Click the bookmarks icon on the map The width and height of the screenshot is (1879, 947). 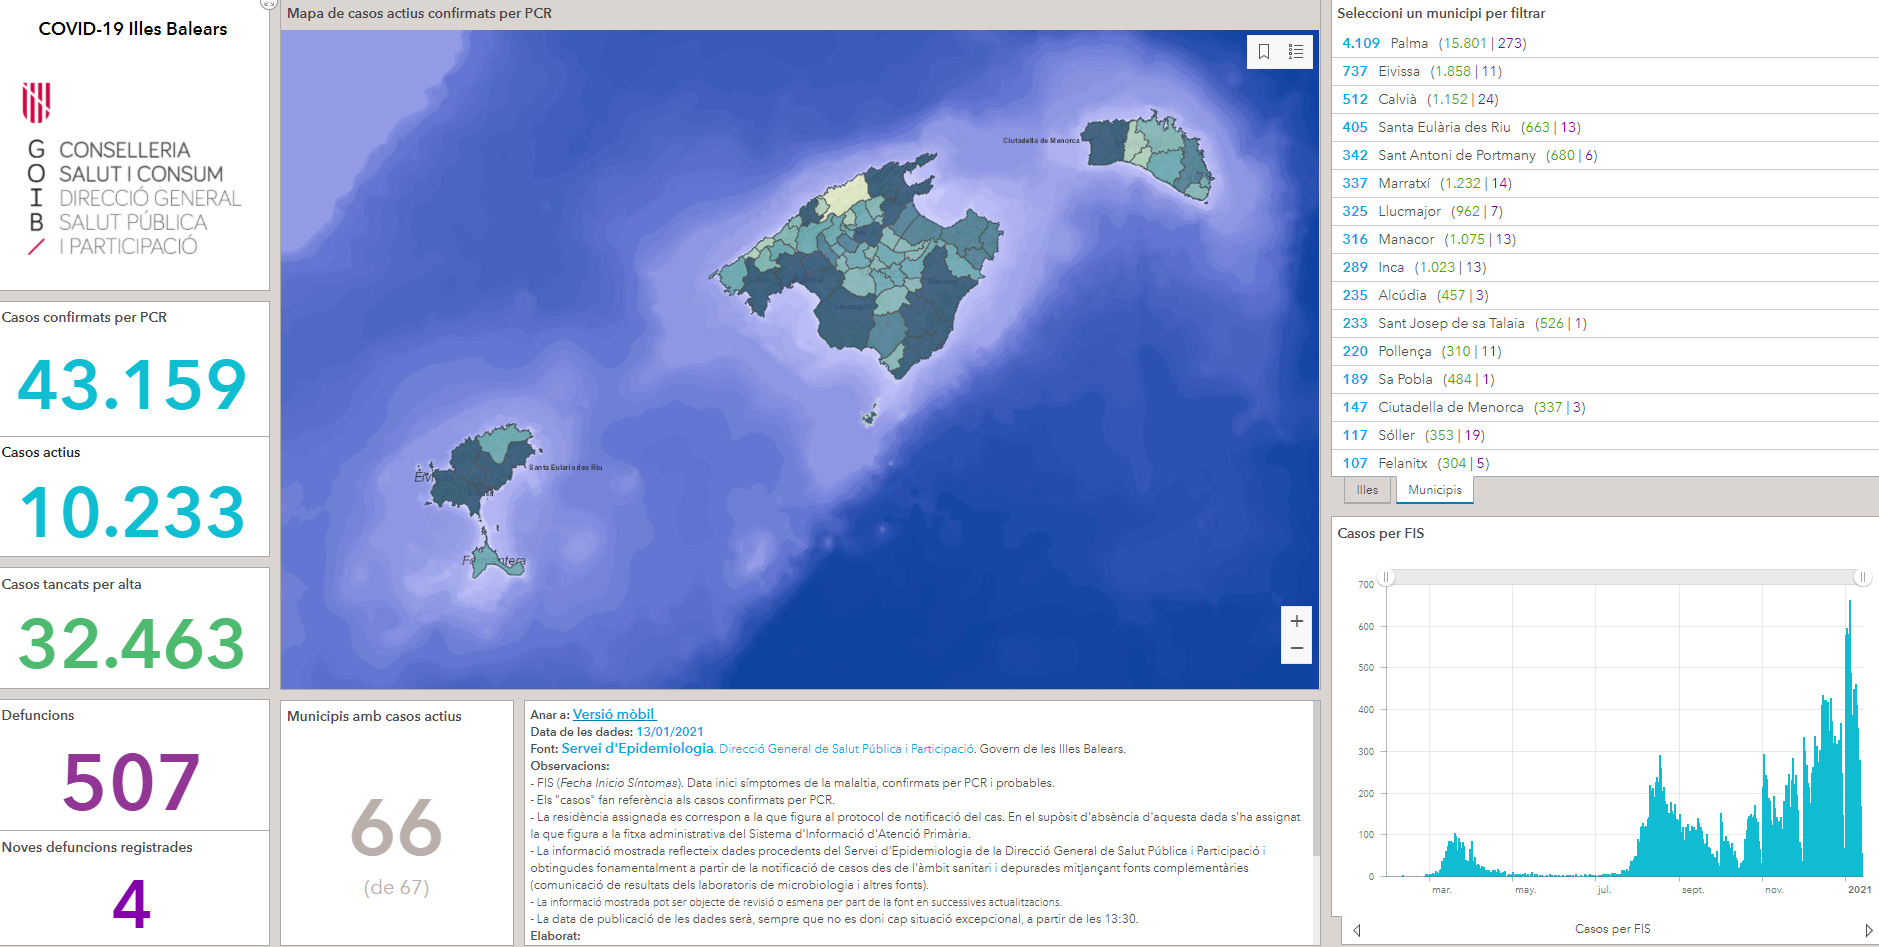tap(1264, 52)
